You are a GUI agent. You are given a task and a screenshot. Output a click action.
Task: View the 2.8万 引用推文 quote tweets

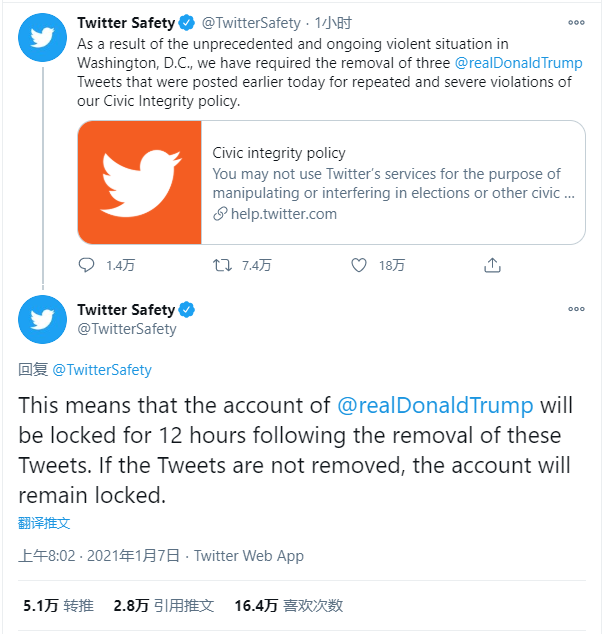pyautogui.click(x=164, y=605)
